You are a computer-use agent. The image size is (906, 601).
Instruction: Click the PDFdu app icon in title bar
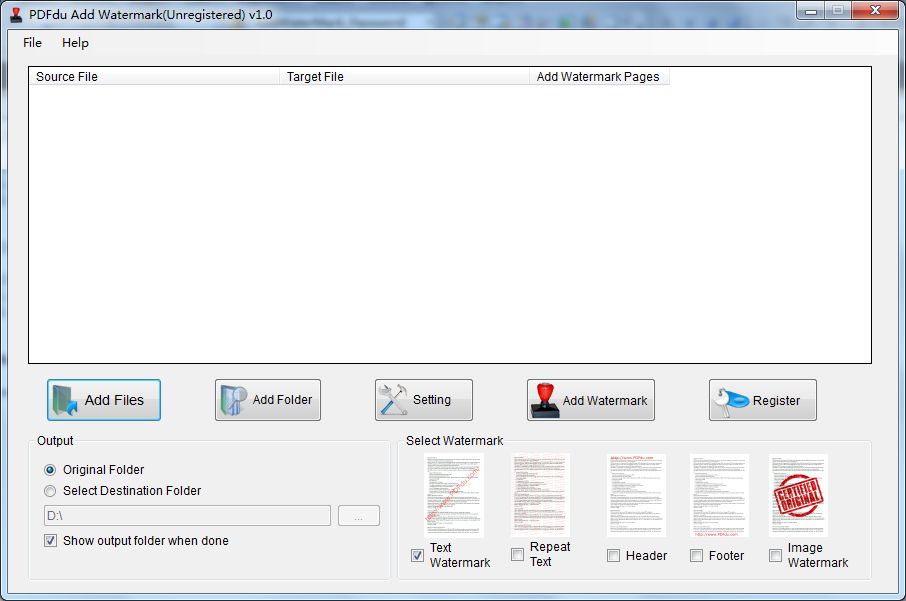[16, 15]
